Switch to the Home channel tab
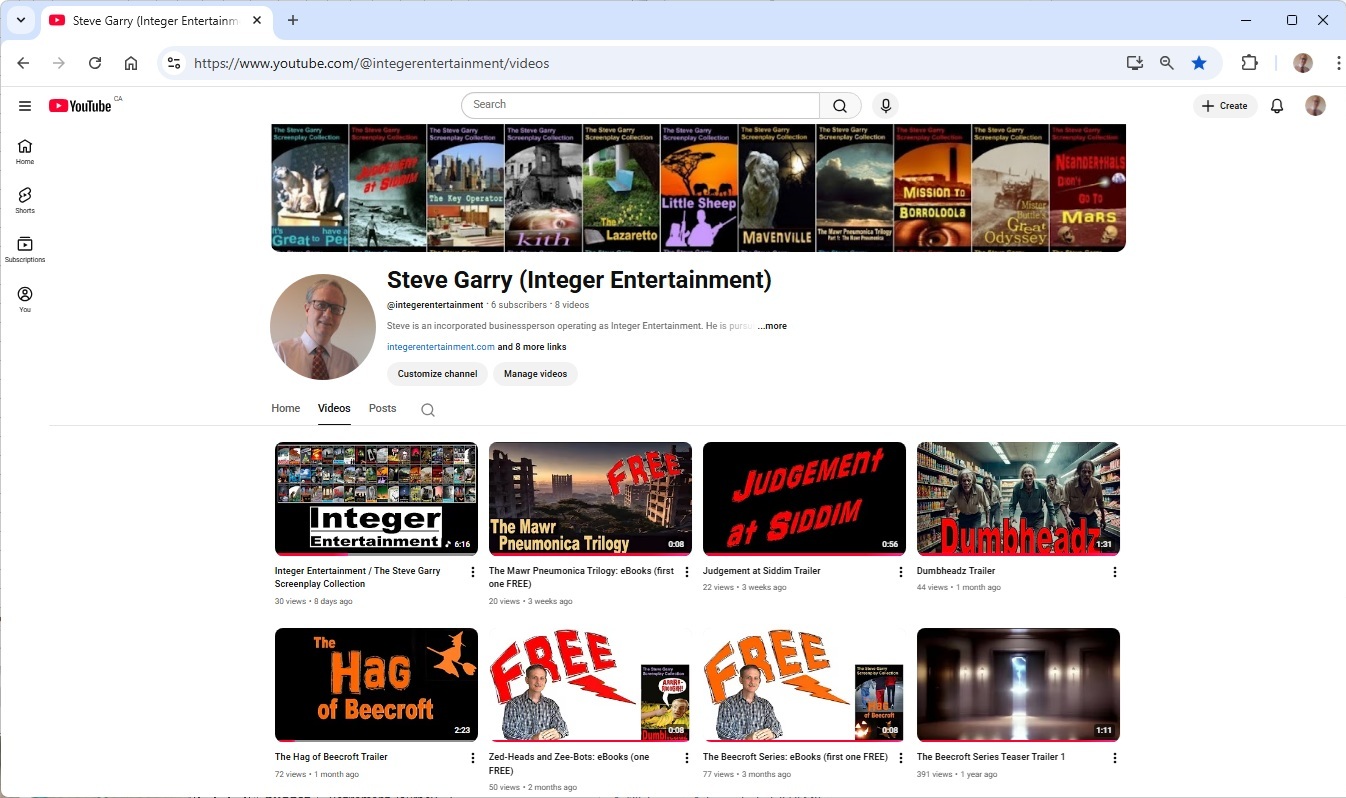The height and width of the screenshot is (798, 1346). point(285,408)
